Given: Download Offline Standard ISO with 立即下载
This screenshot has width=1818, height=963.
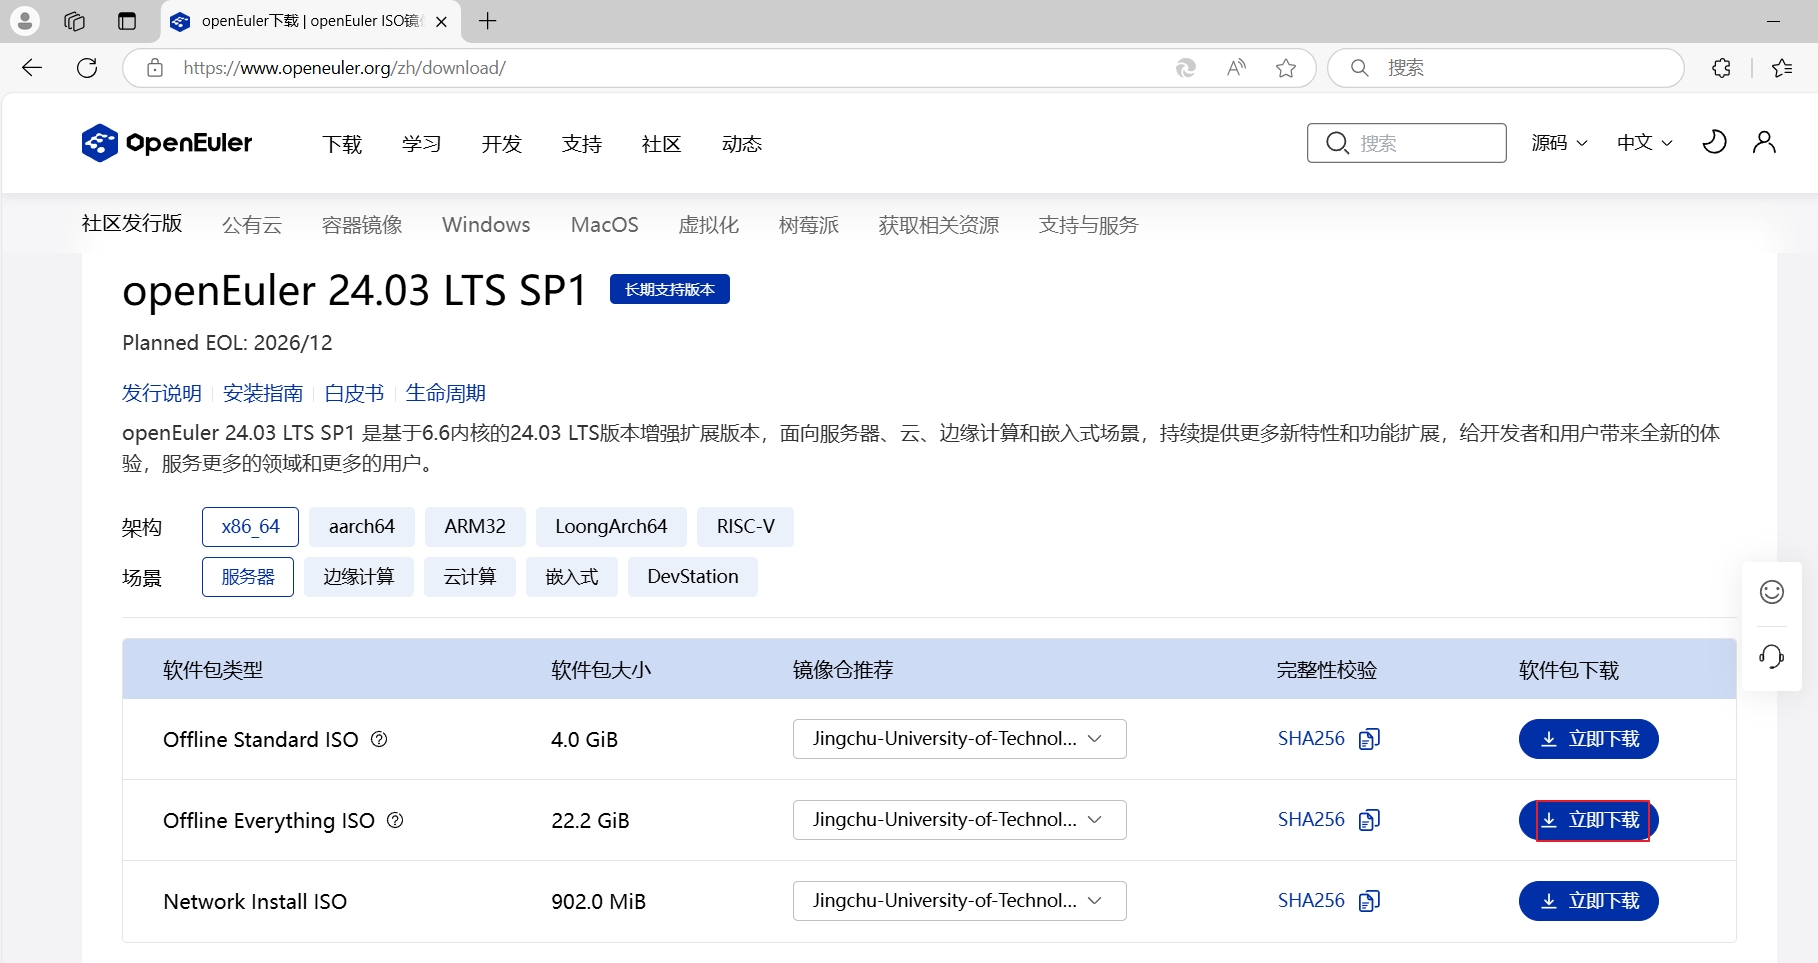Looking at the screenshot, I should point(1588,739).
